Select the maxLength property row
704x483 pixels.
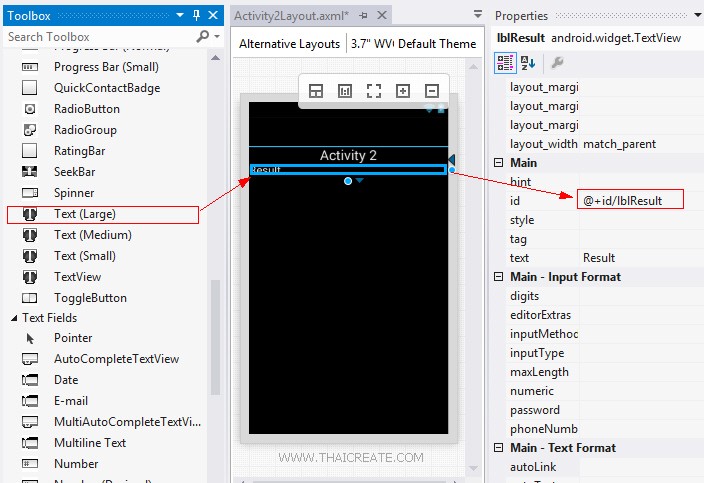tap(604, 372)
